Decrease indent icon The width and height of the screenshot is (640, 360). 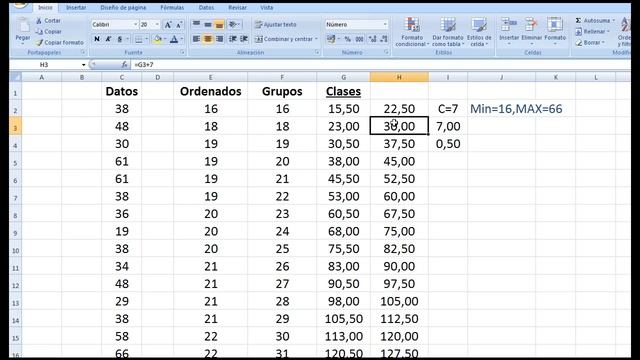point(233,39)
